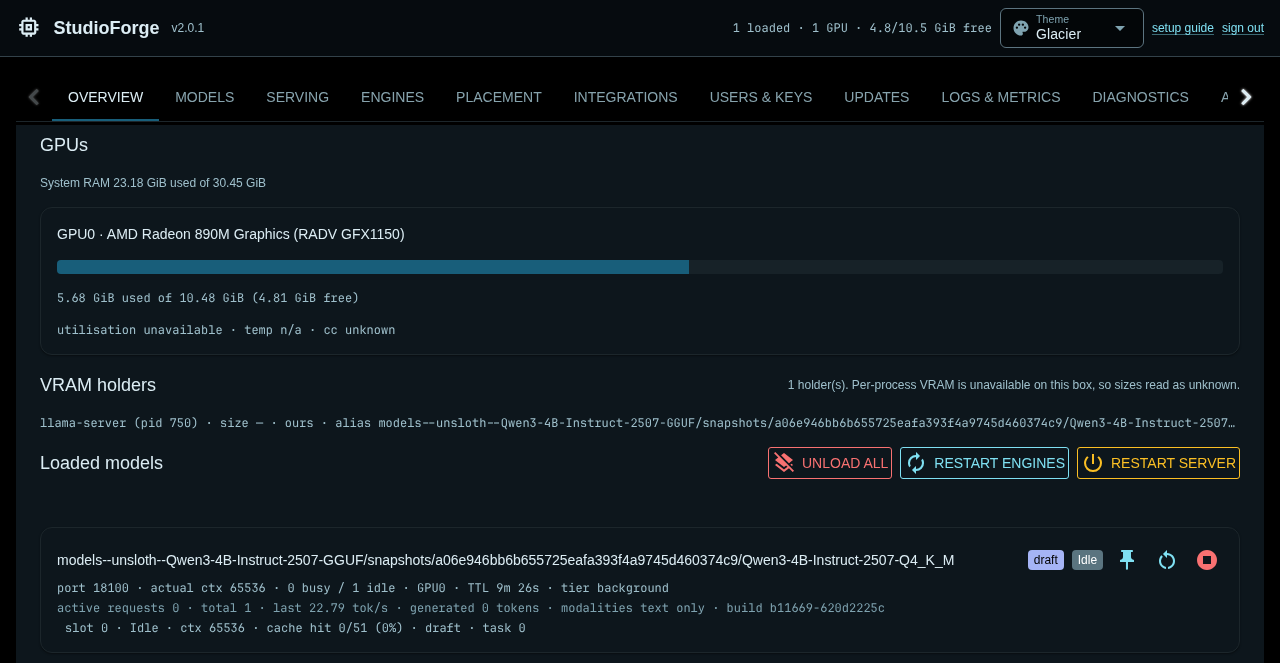Switch to the Overview tab

coord(105,97)
